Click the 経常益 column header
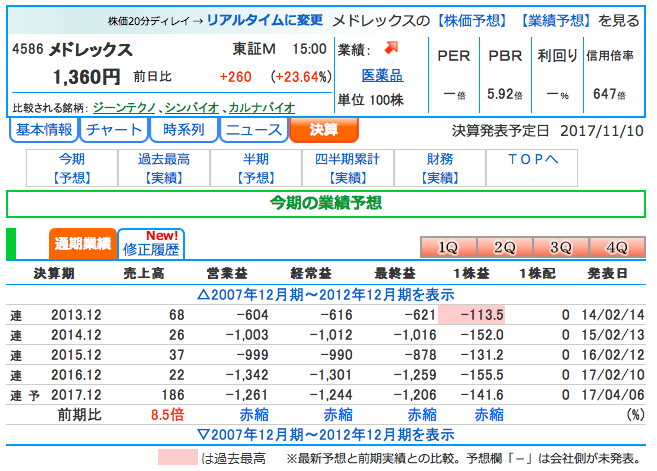 311,273
